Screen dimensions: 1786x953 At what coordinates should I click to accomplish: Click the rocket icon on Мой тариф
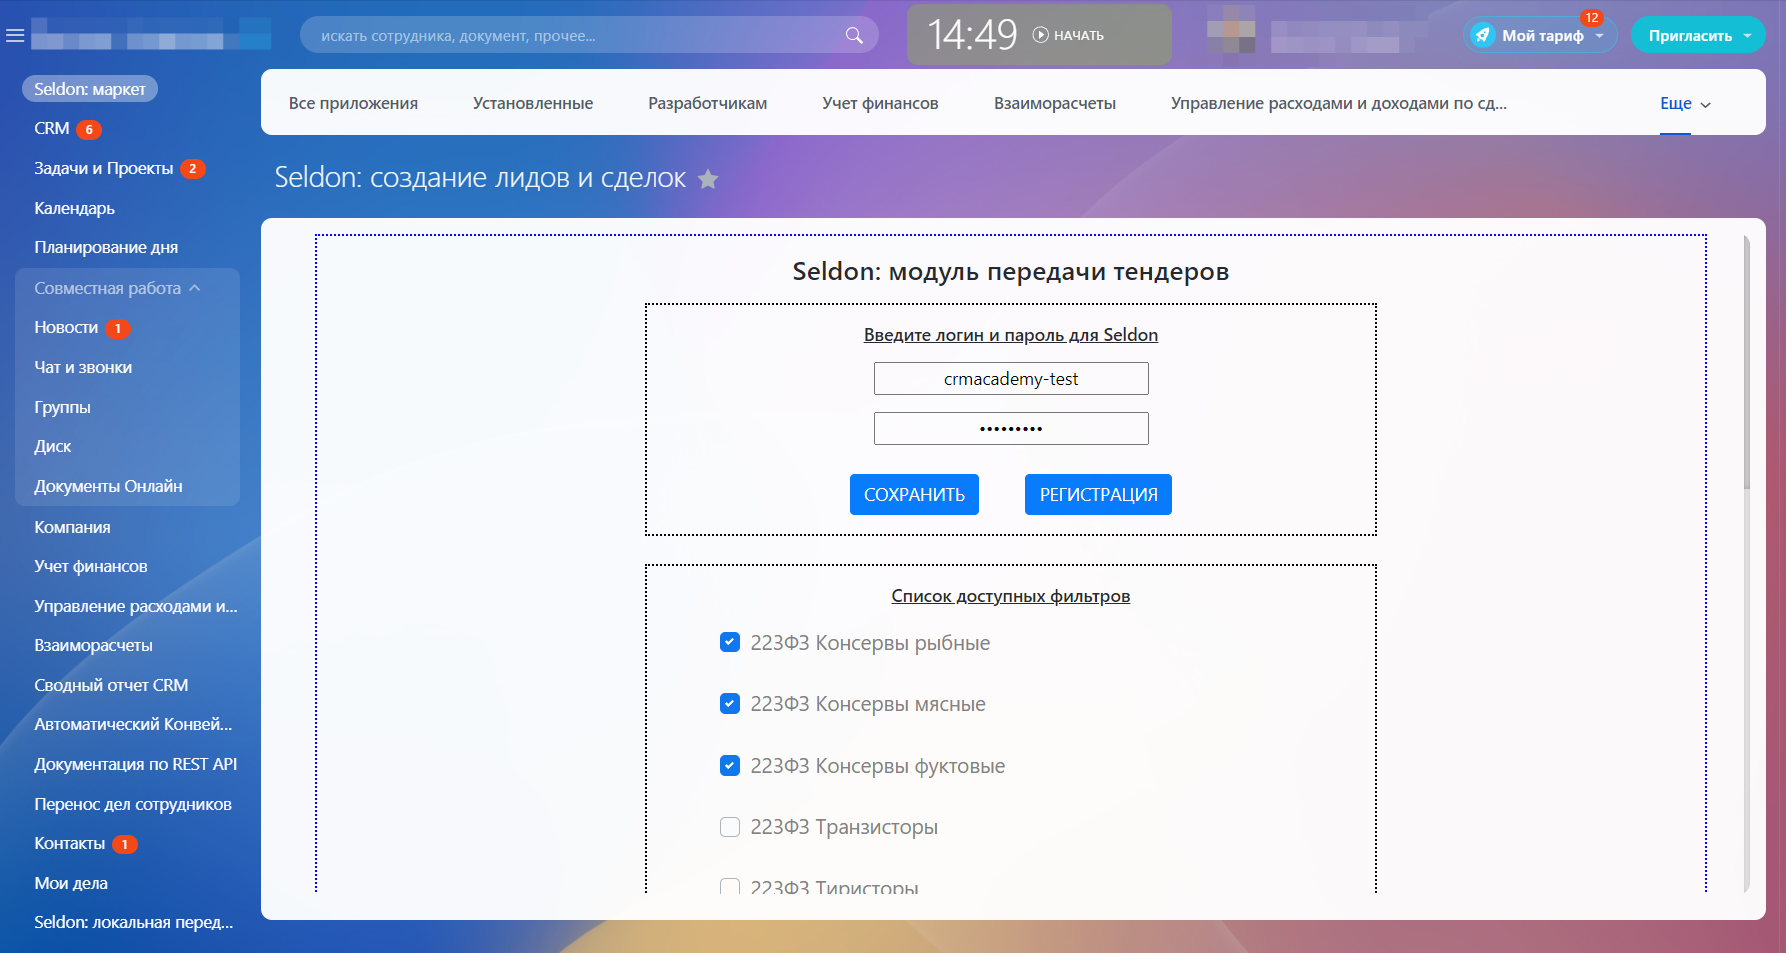point(1483,35)
